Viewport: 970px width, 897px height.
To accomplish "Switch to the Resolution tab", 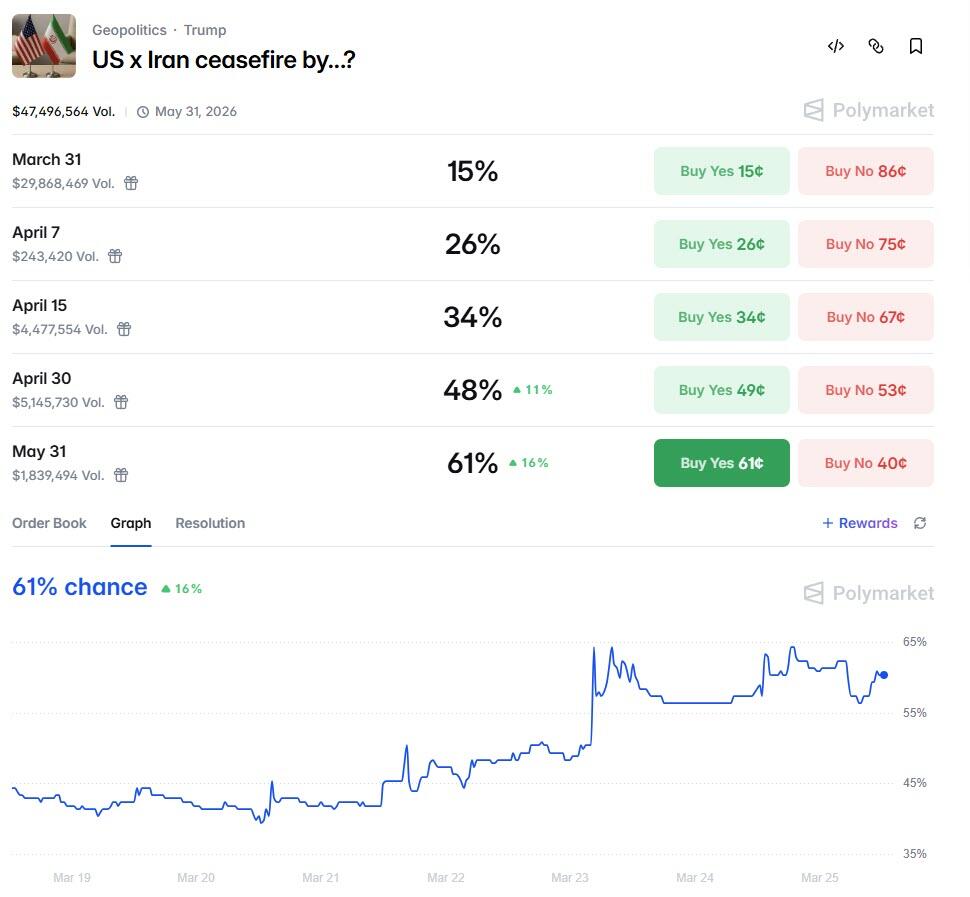I will coord(210,523).
